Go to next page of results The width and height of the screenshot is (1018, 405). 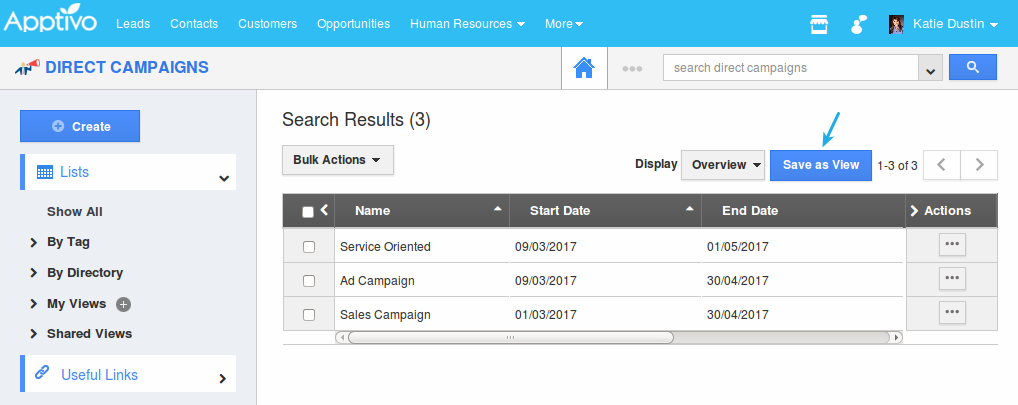[979, 165]
